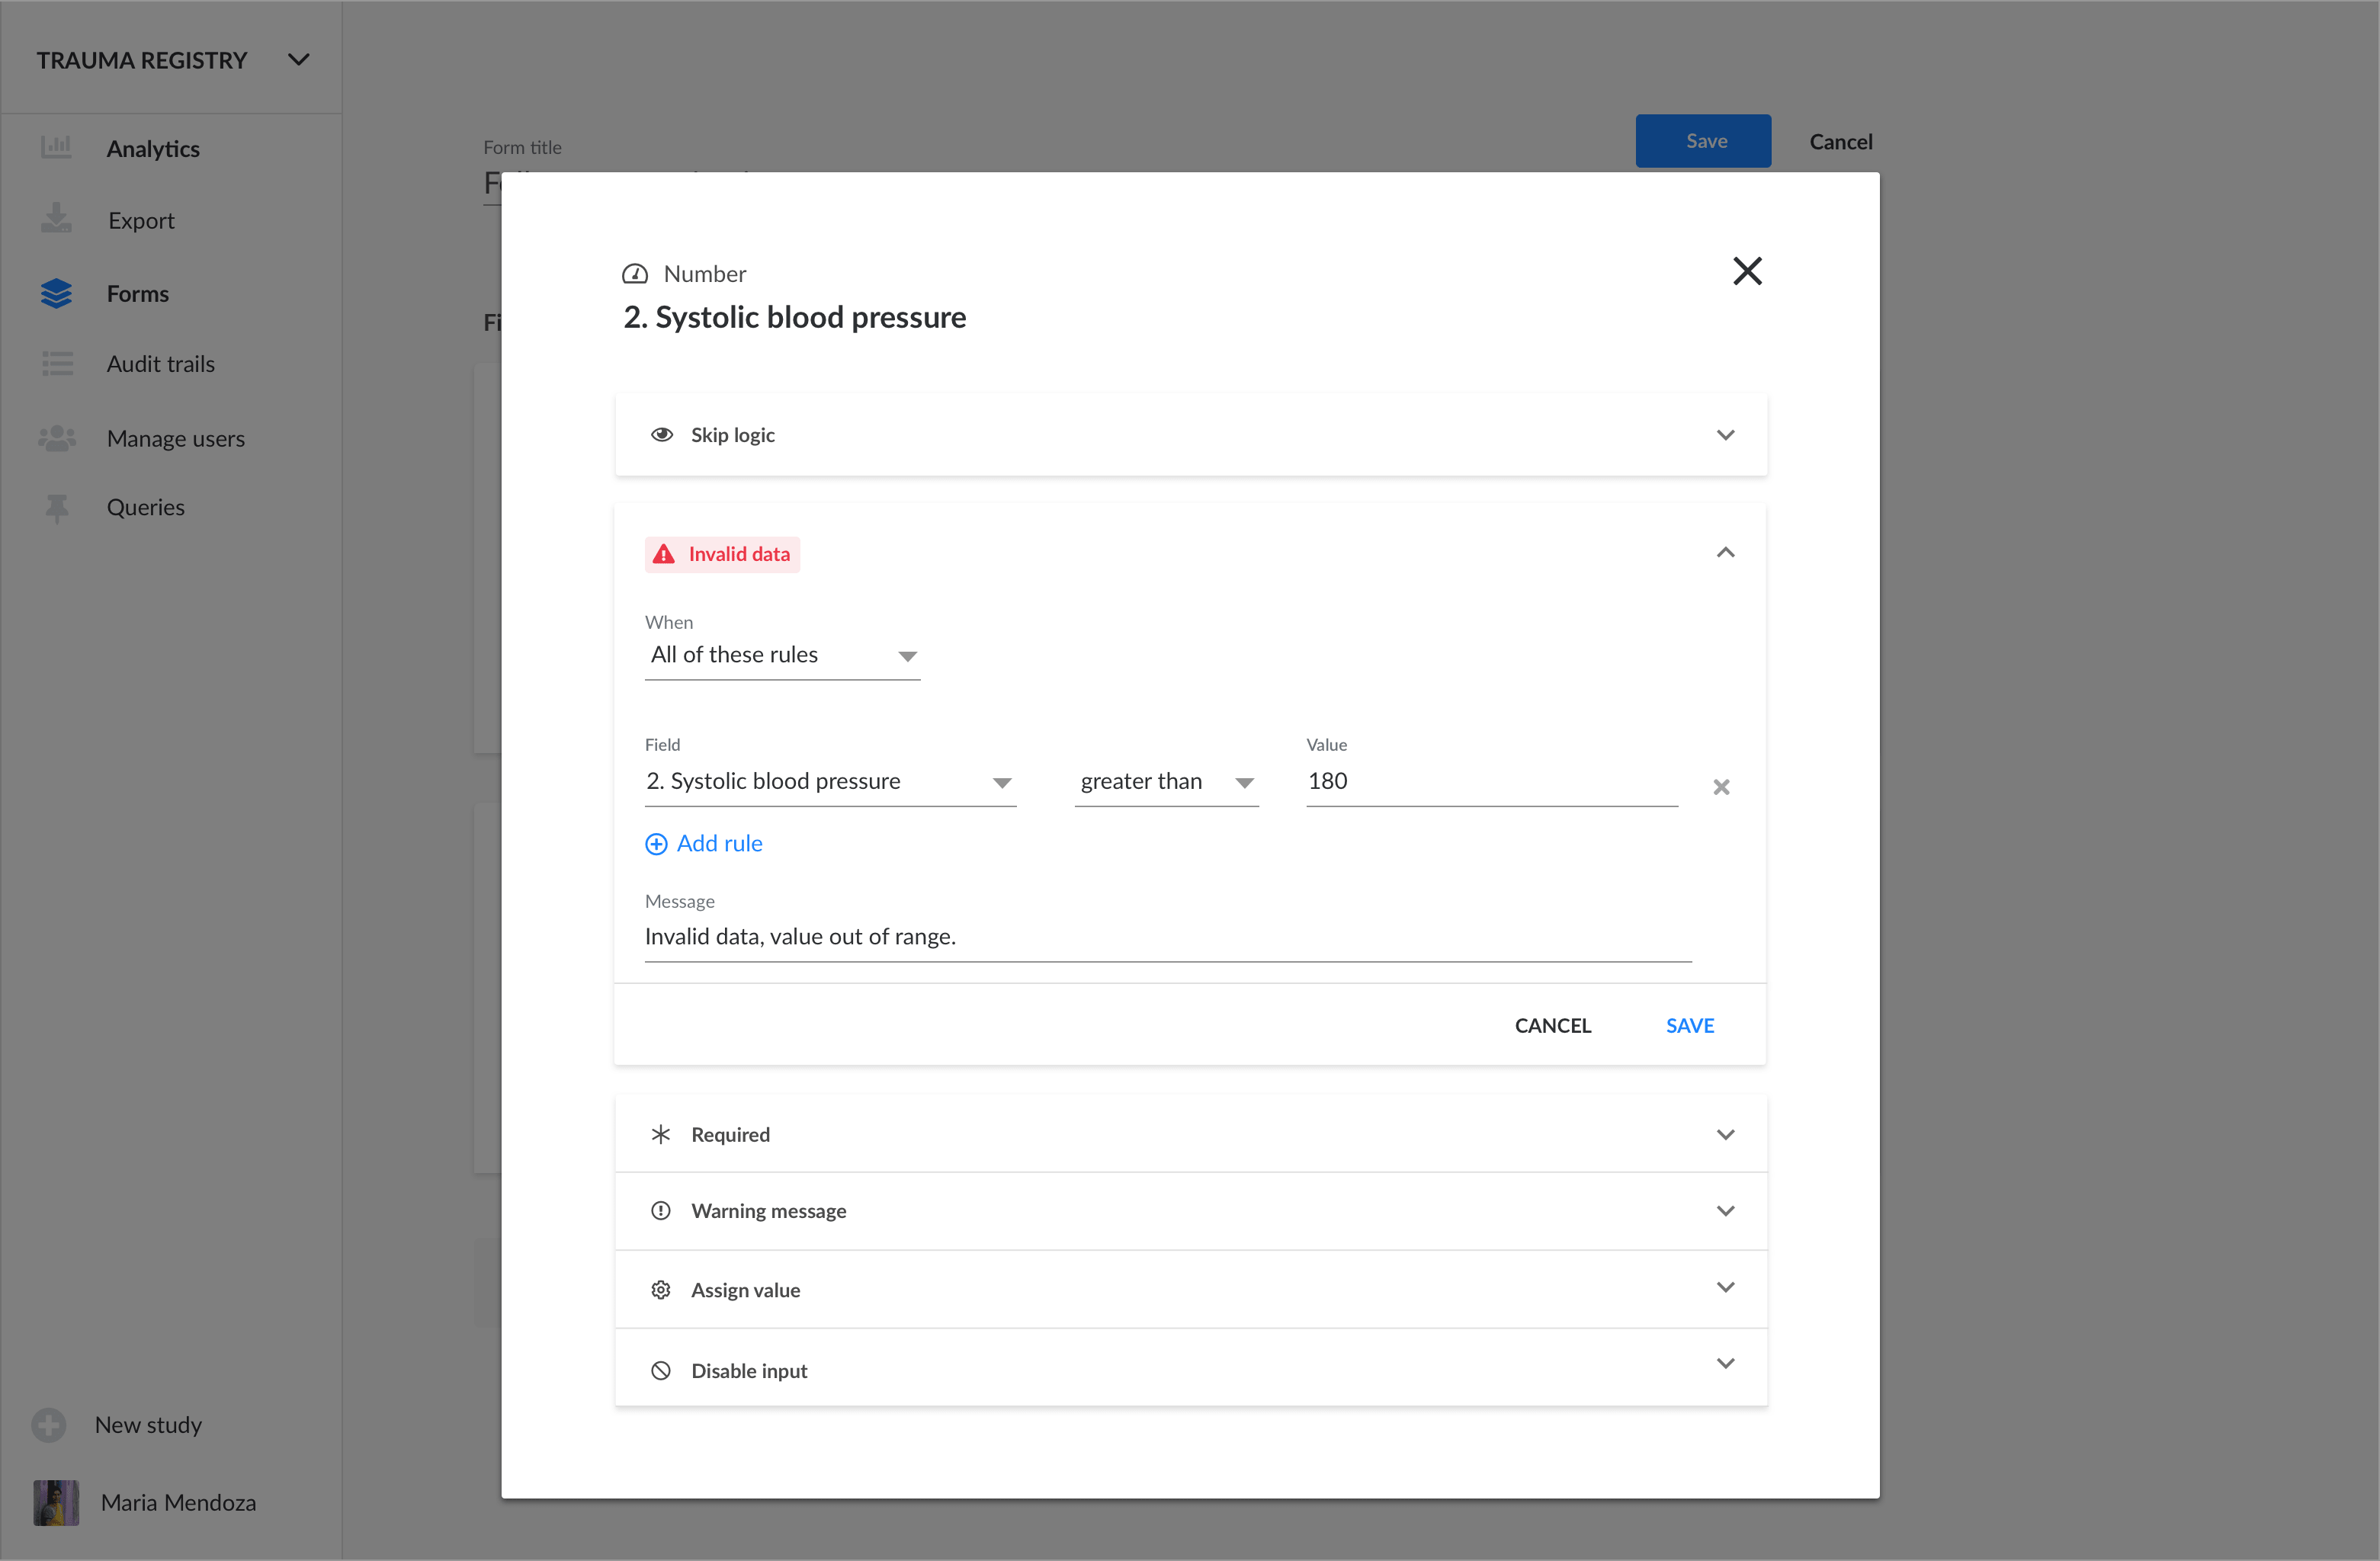Open the Field selection dropdown
Viewport: 2380px width, 1561px height.
[829, 782]
